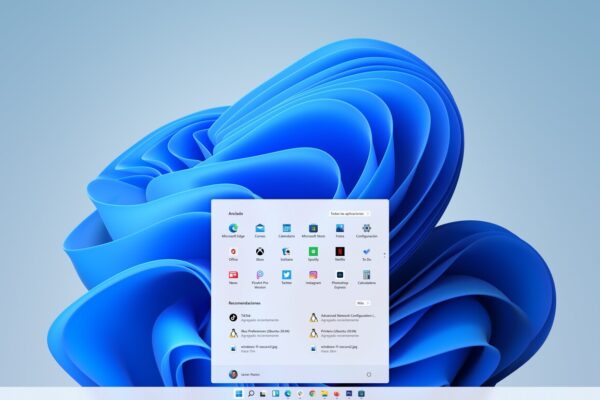This screenshot has width=600, height=400.
Task: Open the Instagram app
Action: point(313,277)
